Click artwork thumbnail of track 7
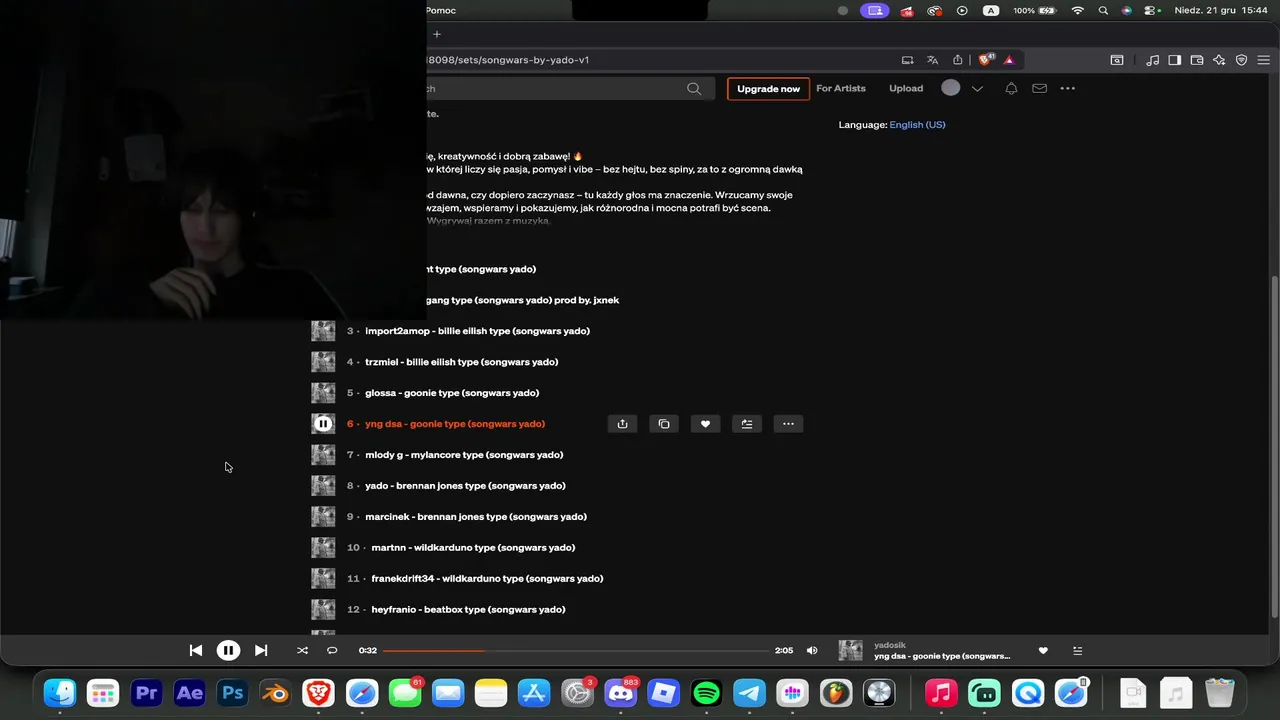The width and height of the screenshot is (1280, 720). click(x=323, y=455)
